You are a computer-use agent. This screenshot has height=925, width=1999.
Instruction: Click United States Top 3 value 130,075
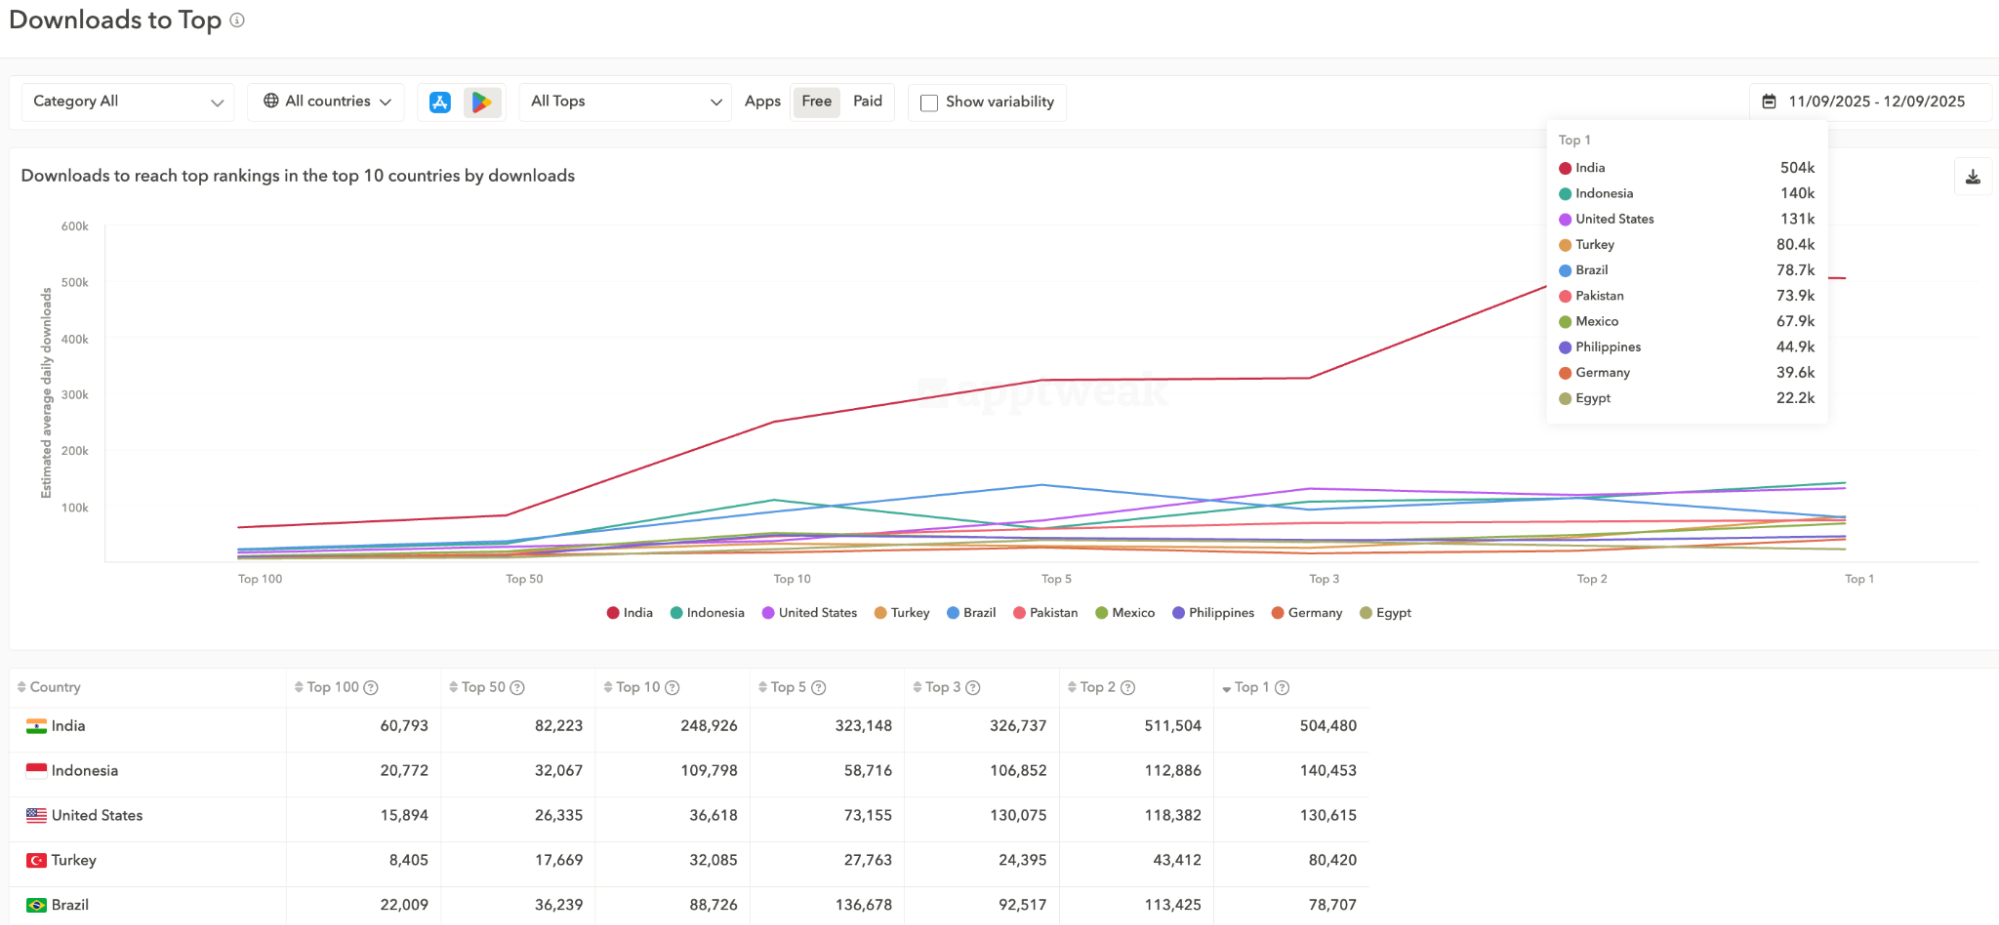coord(1018,816)
